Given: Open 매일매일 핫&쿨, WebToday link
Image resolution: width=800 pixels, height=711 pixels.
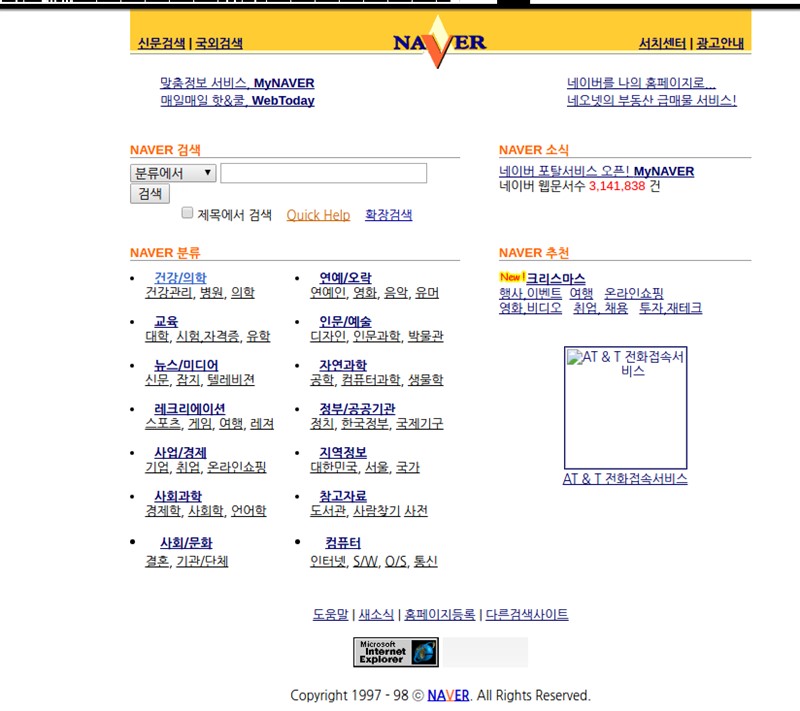Looking at the screenshot, I should pos(237,100).
